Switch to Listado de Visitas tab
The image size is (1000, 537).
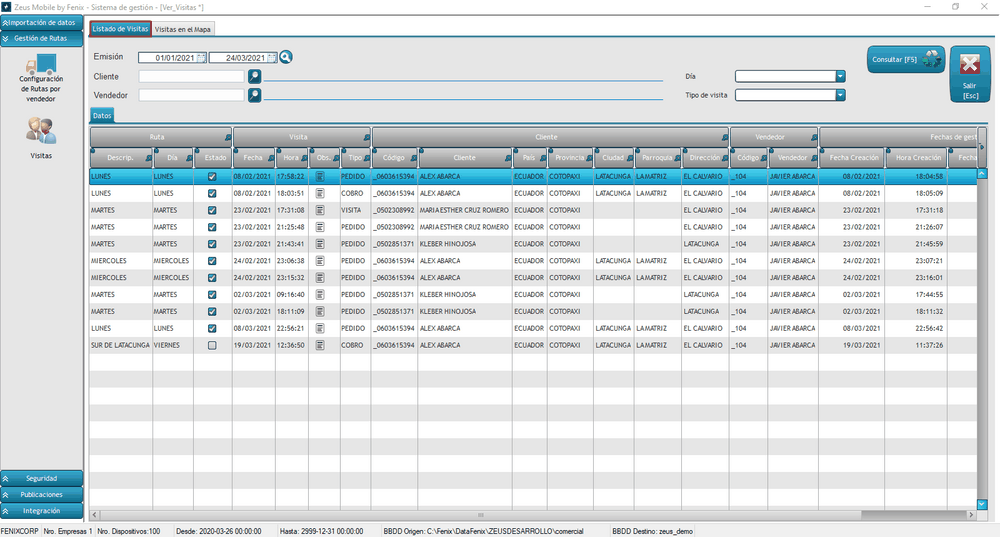click(121, 29)
